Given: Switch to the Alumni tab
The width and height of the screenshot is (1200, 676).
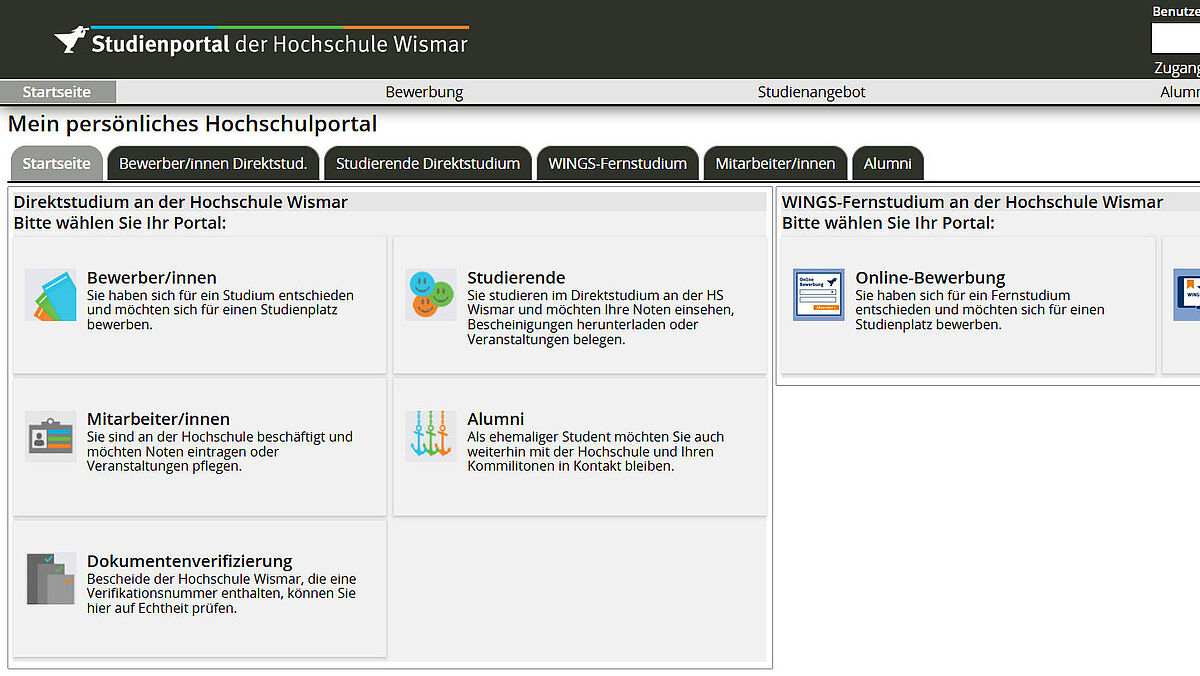Looking at the screenshot, I should pyautogui.click(x=888, y=164).
